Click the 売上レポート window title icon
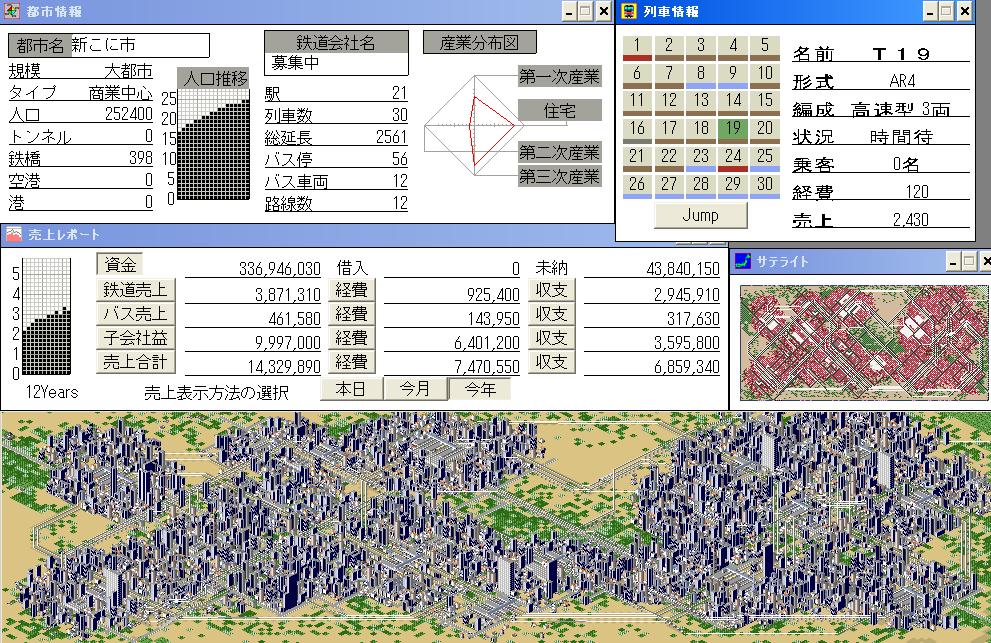Viewport: 991px width, 643px height. click(x=14, y=235)
